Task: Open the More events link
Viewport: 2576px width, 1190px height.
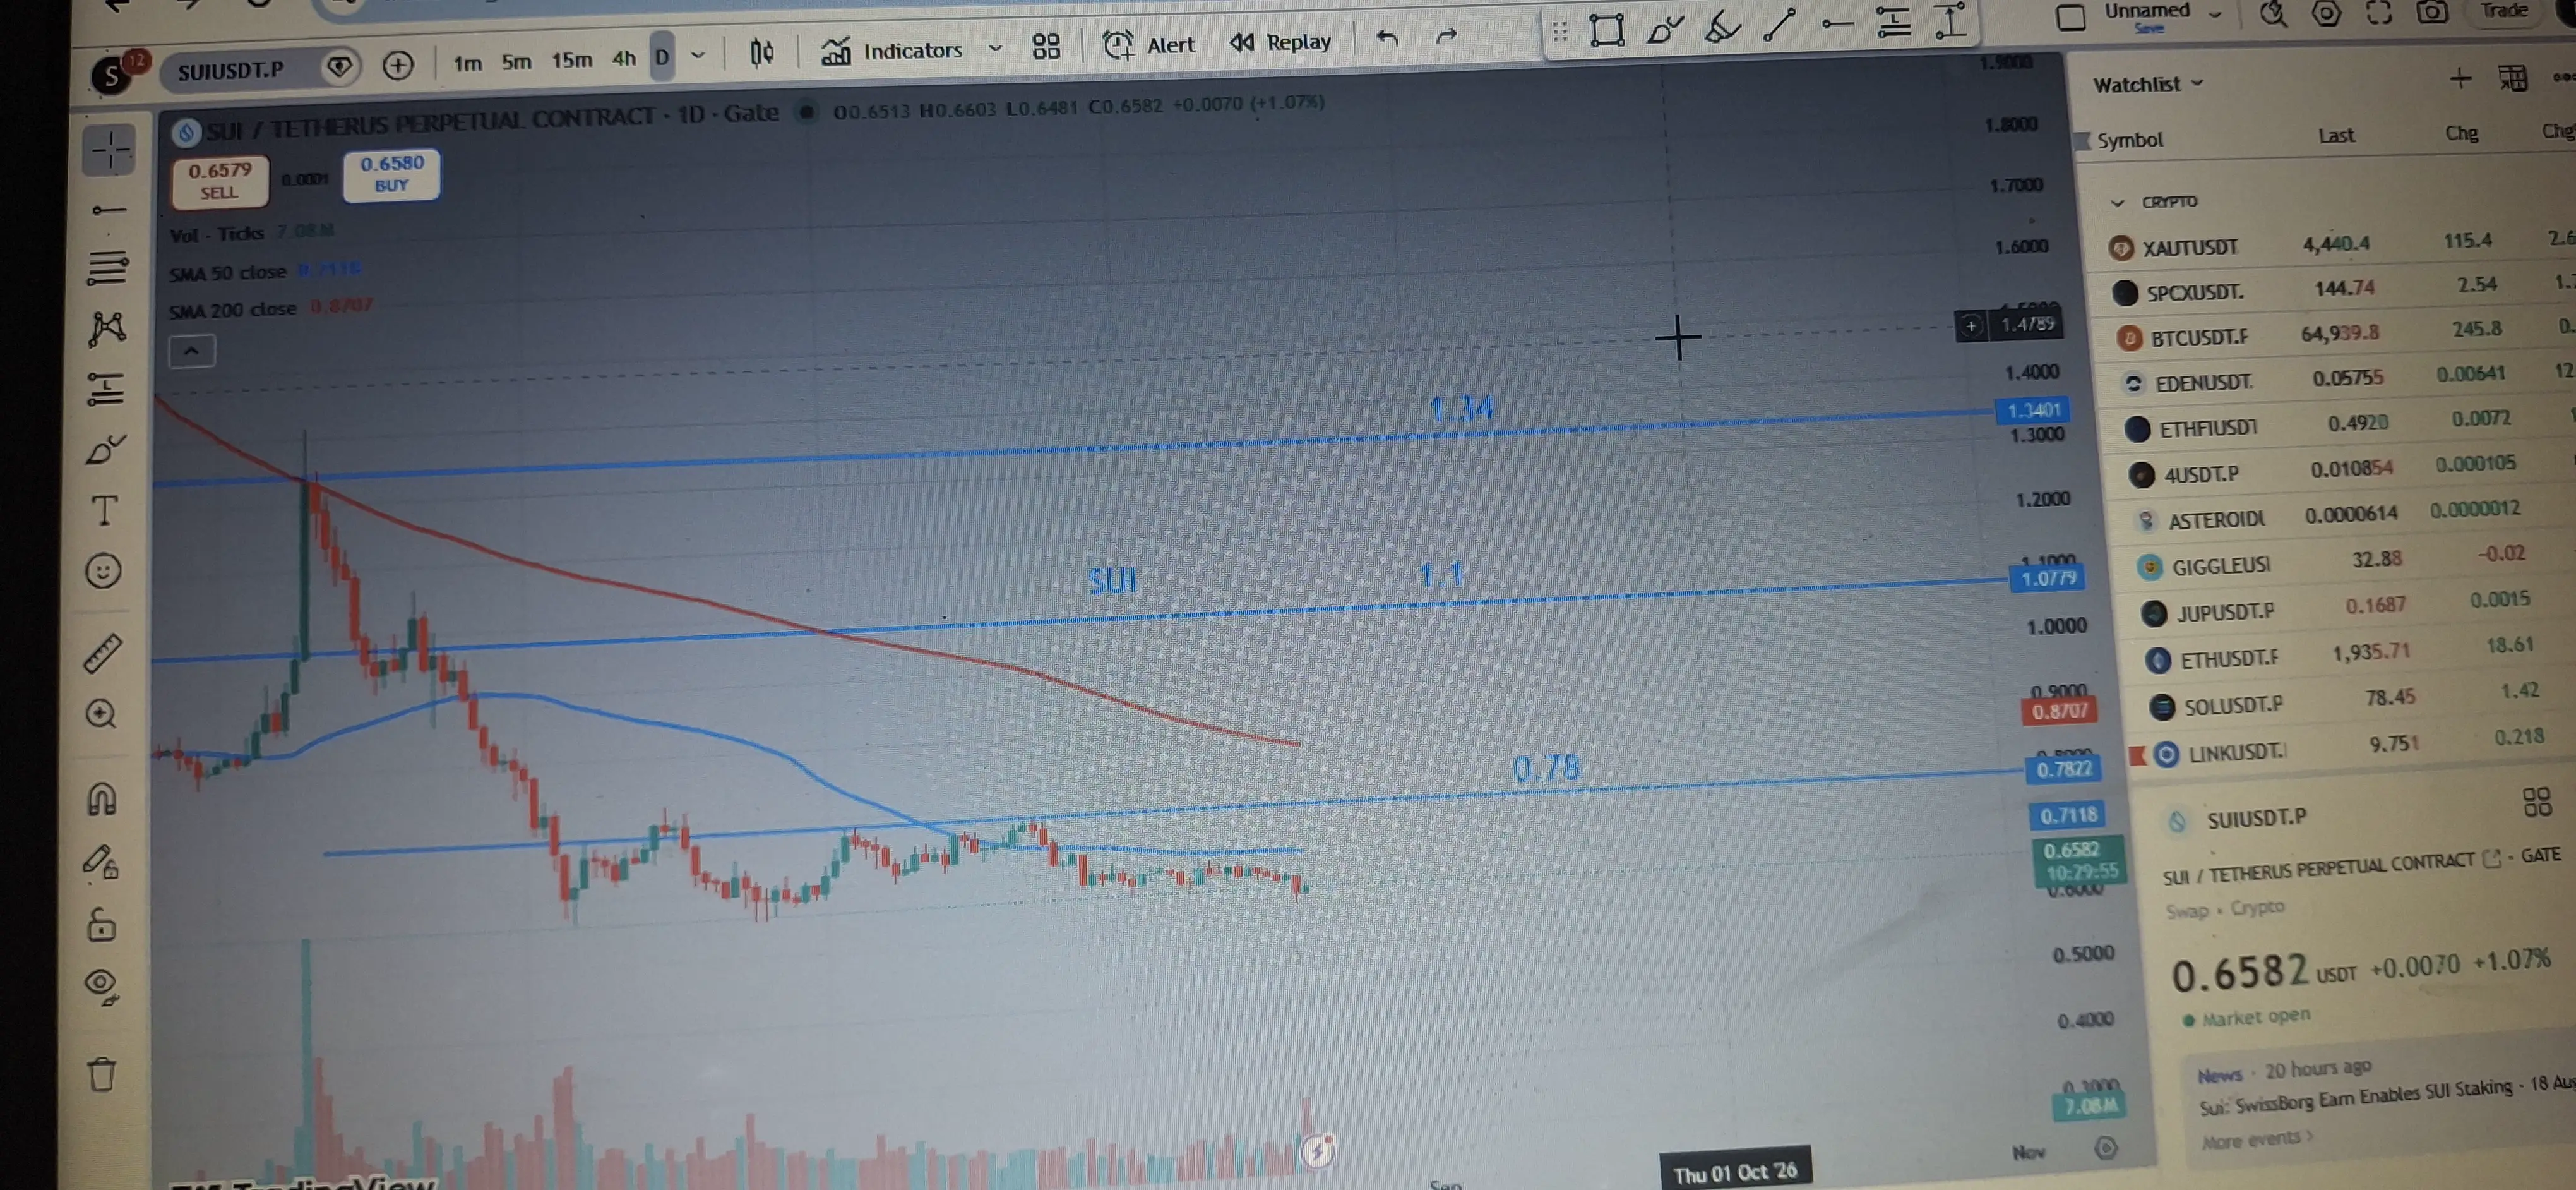Action: (x=2257, y=1139)
